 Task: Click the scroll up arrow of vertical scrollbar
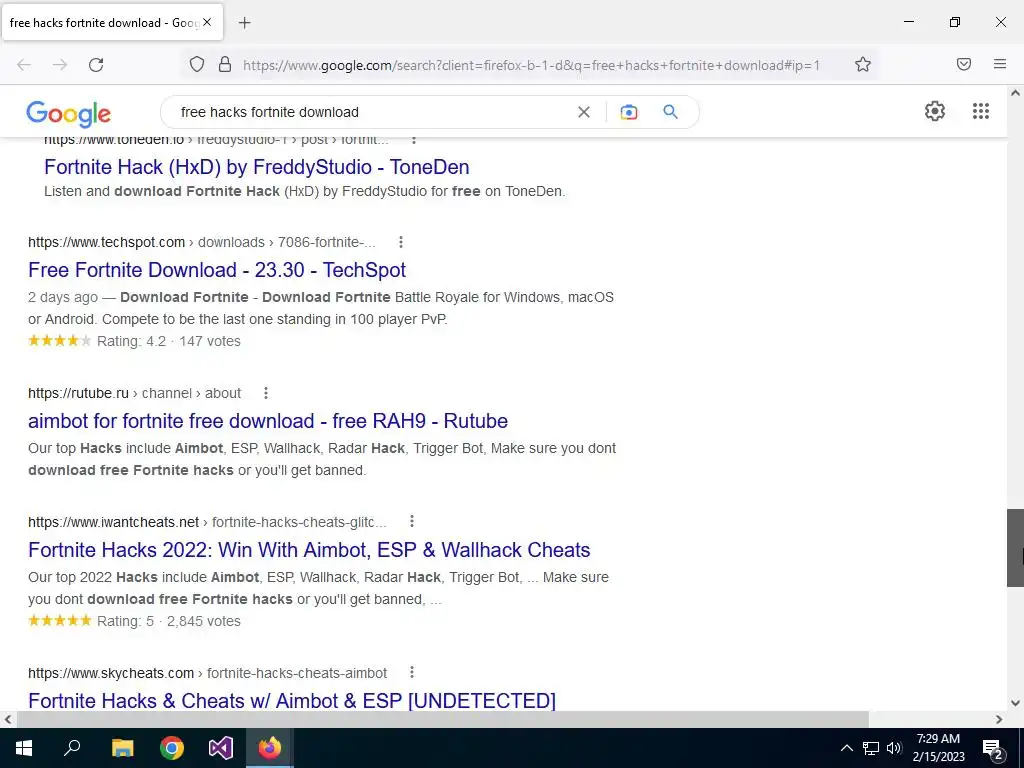tap(1015, 93)
